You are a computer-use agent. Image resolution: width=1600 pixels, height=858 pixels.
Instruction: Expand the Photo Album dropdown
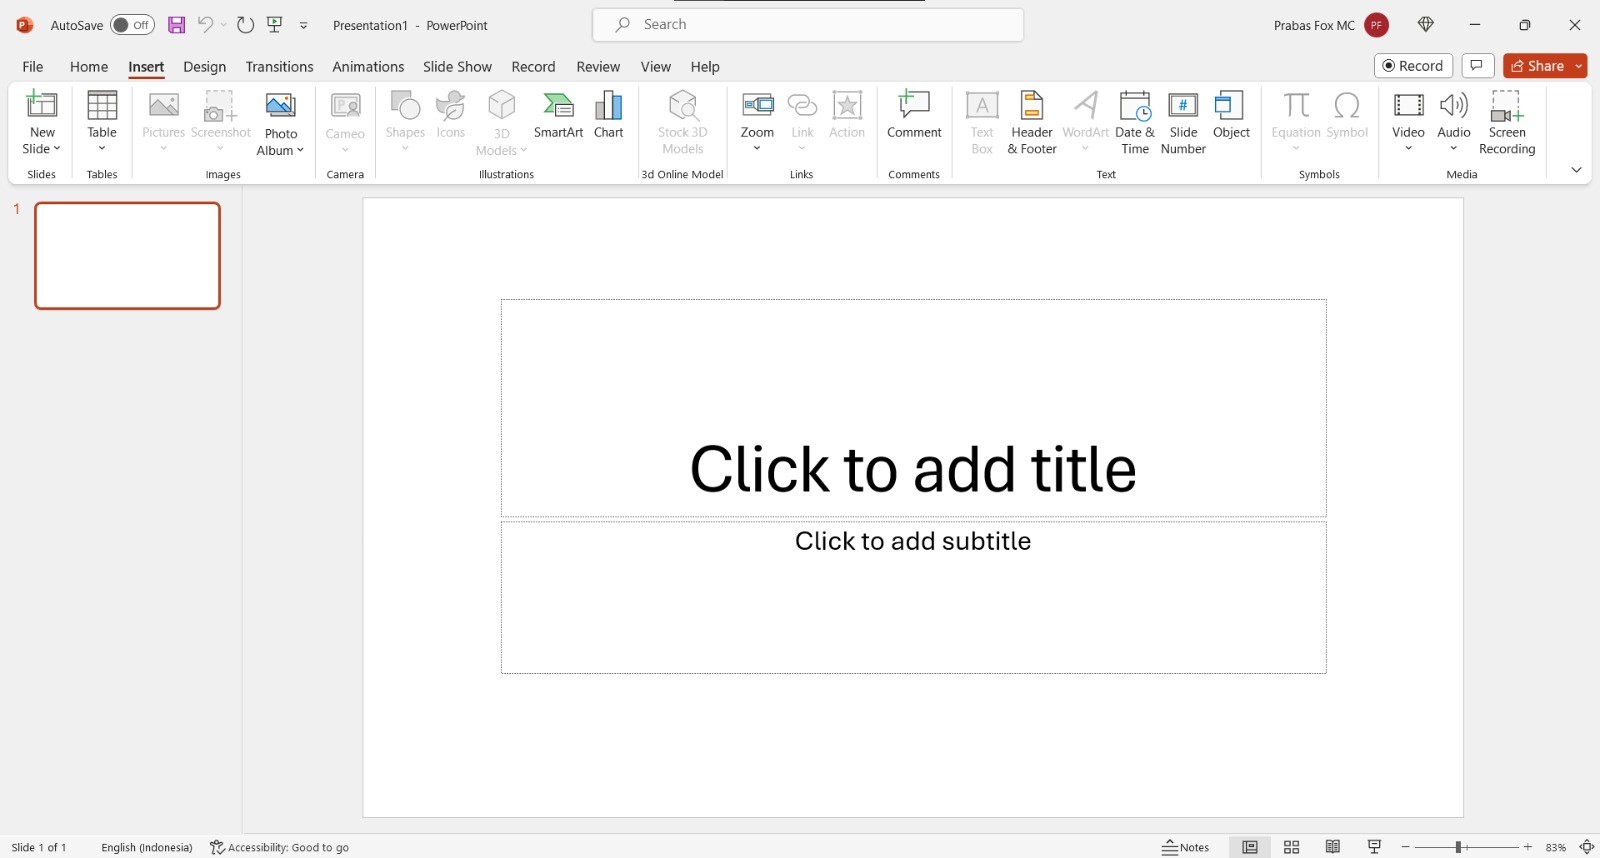tap(280, 122)
